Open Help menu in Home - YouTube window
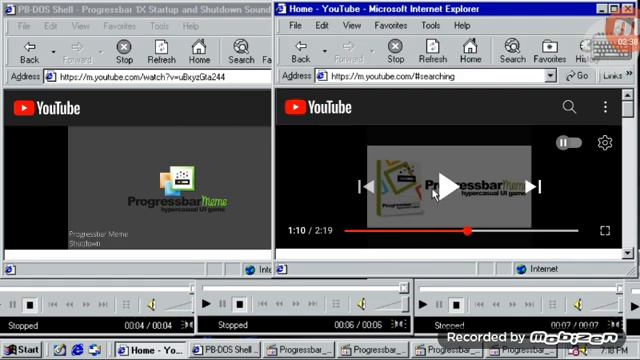This screenshot has height=360, width=640. 462,25
